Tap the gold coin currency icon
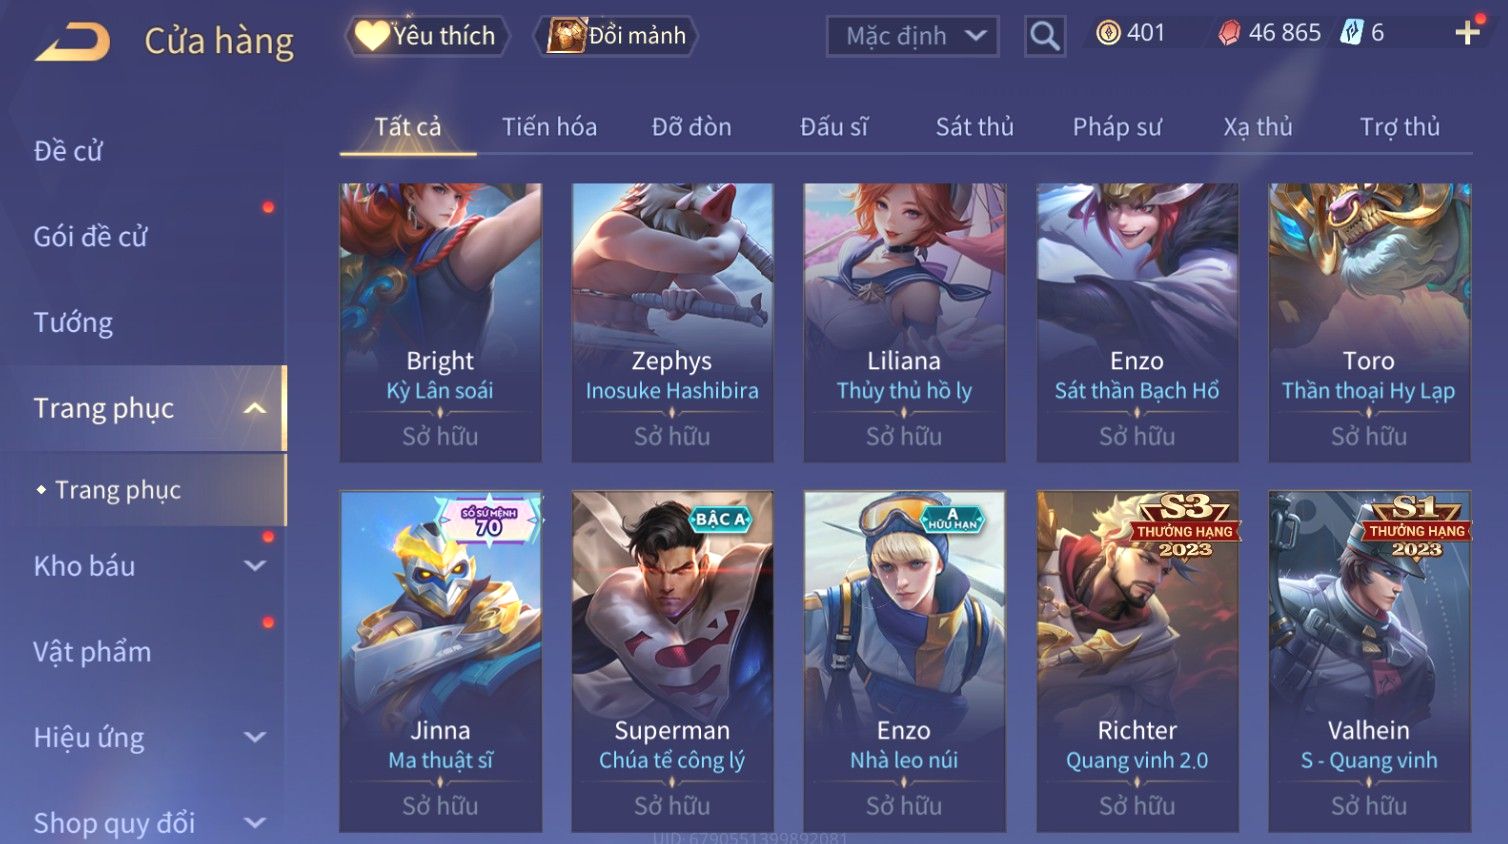 point(1108,33)
